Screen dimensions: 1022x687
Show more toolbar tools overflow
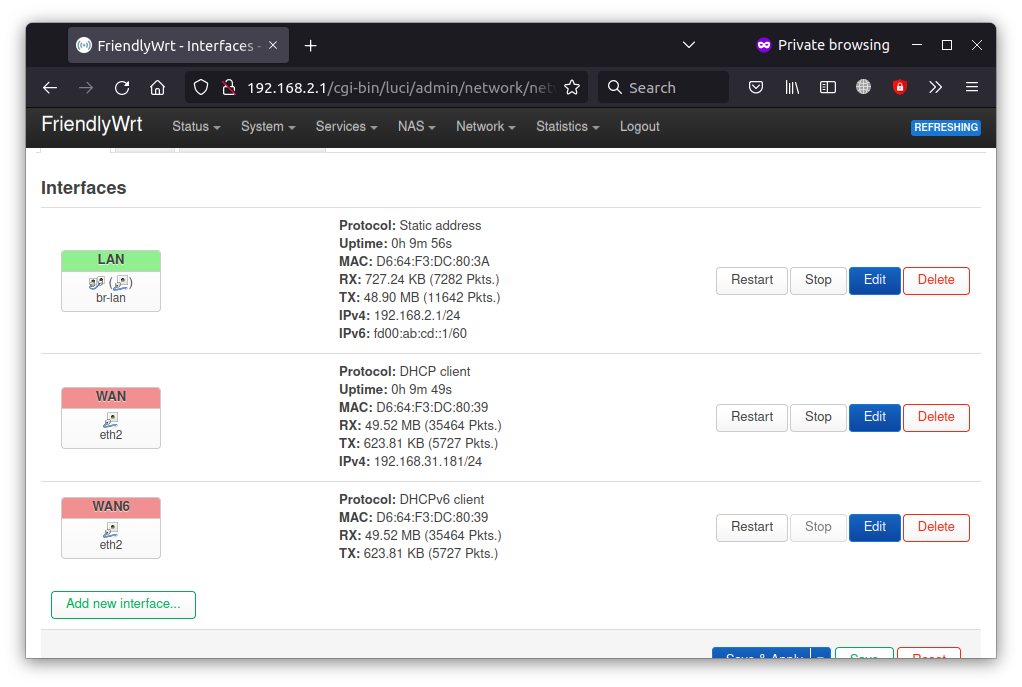pyautogui.click(x=935, y=87)
